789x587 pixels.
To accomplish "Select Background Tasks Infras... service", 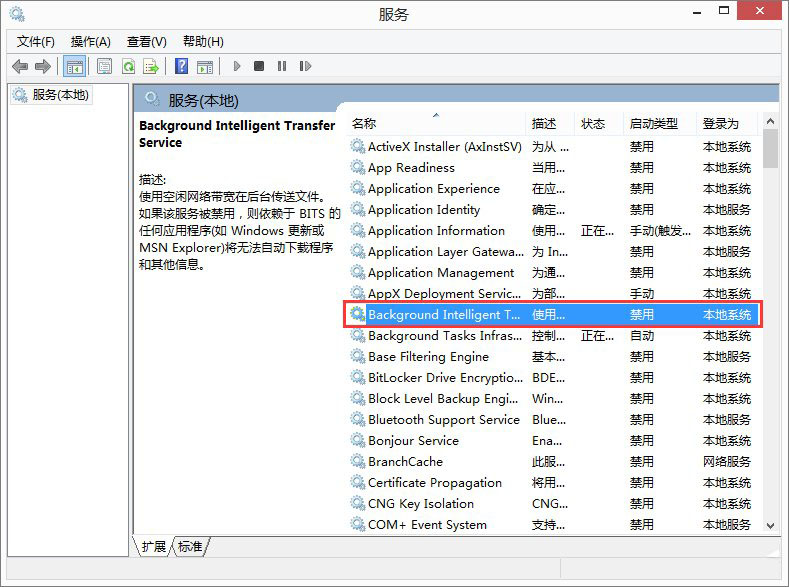I will (x=445, y=336).
